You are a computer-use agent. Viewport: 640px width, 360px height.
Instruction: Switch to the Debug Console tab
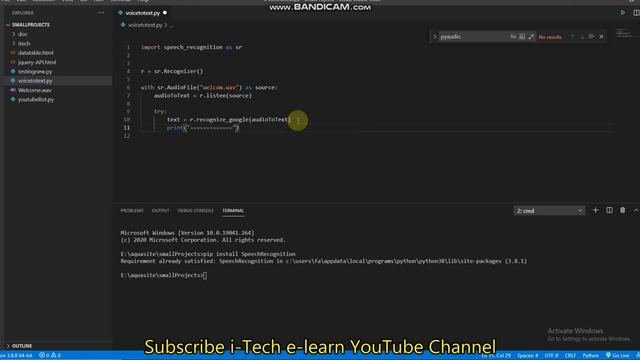click(x=196, y=211)
